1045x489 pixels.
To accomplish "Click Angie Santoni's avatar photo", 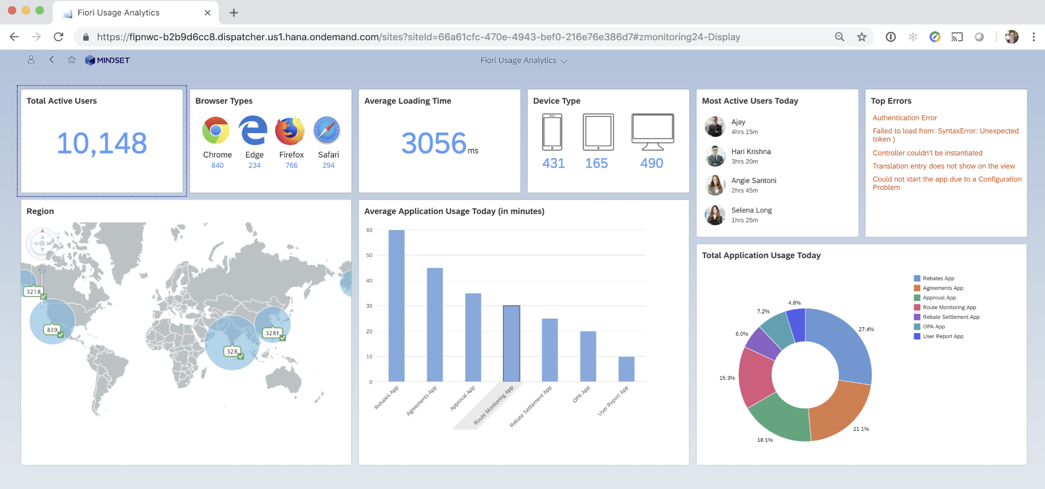I will click(x=715, y=185).
